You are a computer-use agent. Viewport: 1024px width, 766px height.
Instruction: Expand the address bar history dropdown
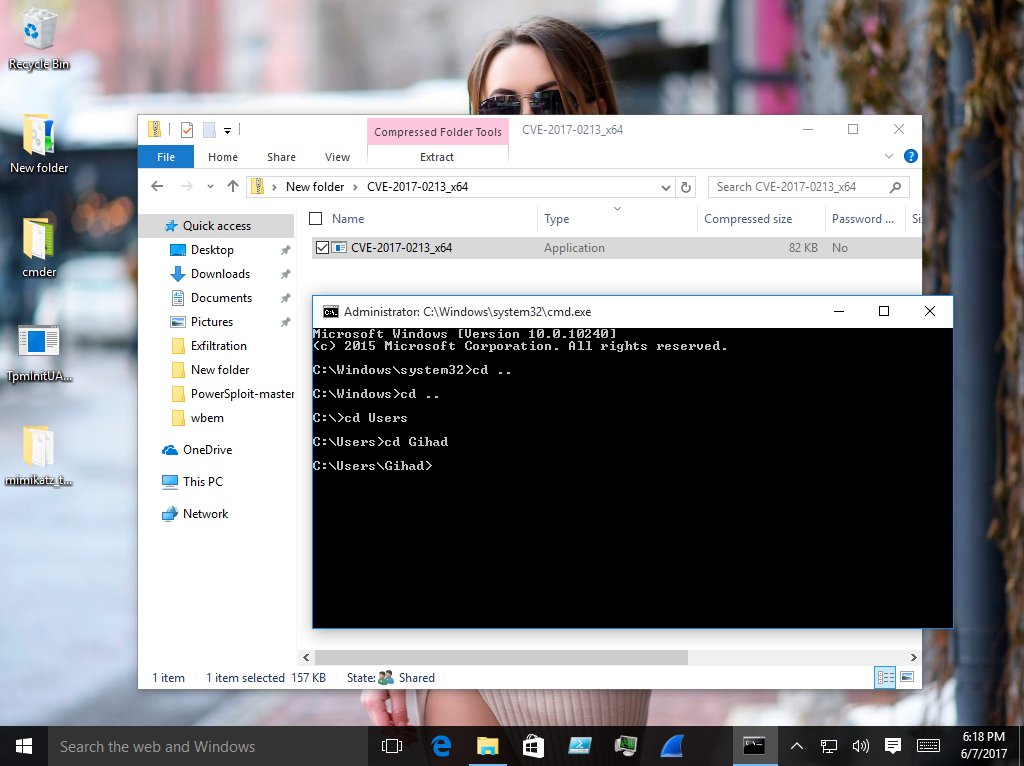coord(665,187)
